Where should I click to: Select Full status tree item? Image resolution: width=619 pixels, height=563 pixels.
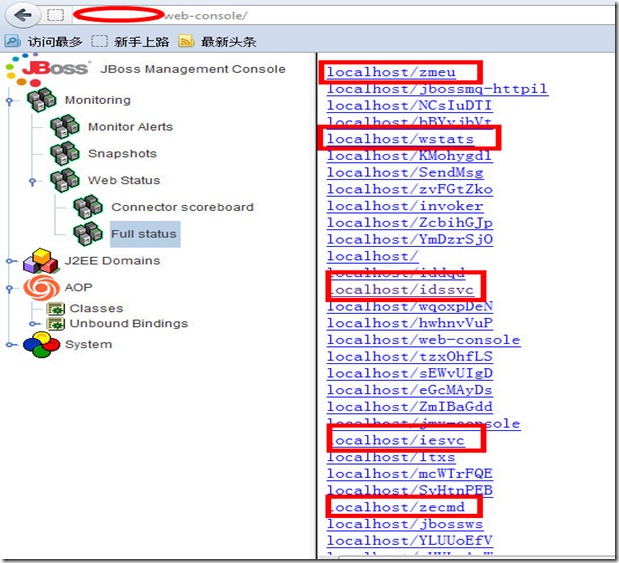144,234
